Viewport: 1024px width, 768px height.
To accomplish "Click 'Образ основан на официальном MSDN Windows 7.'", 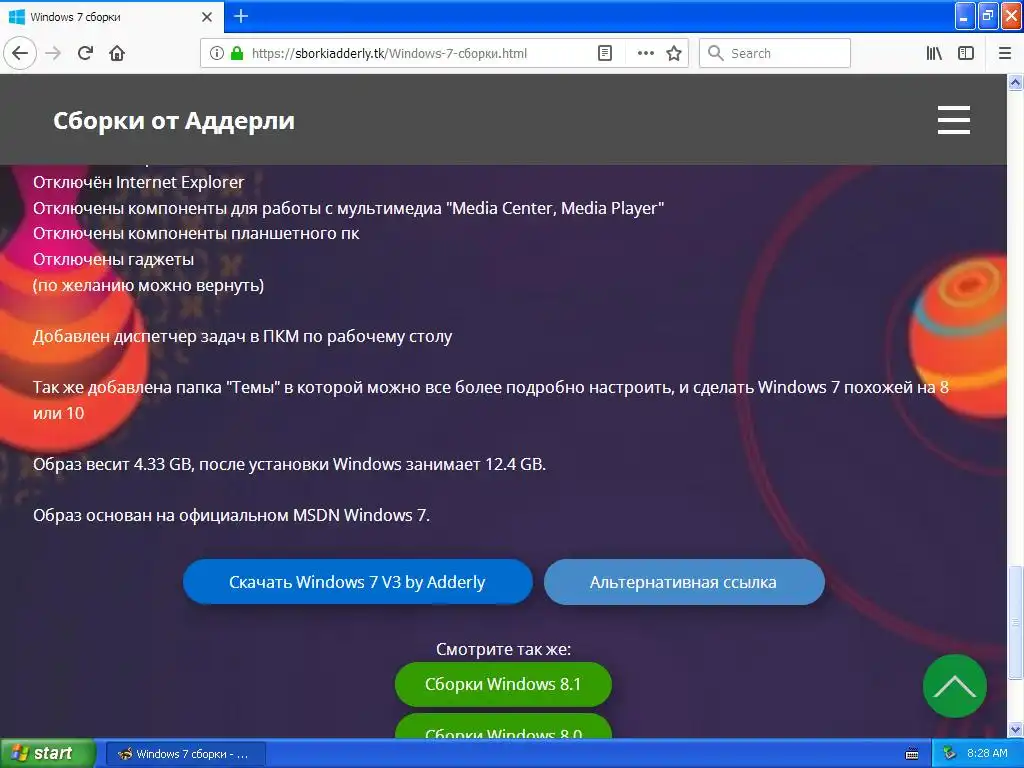I will coord(231,515).
